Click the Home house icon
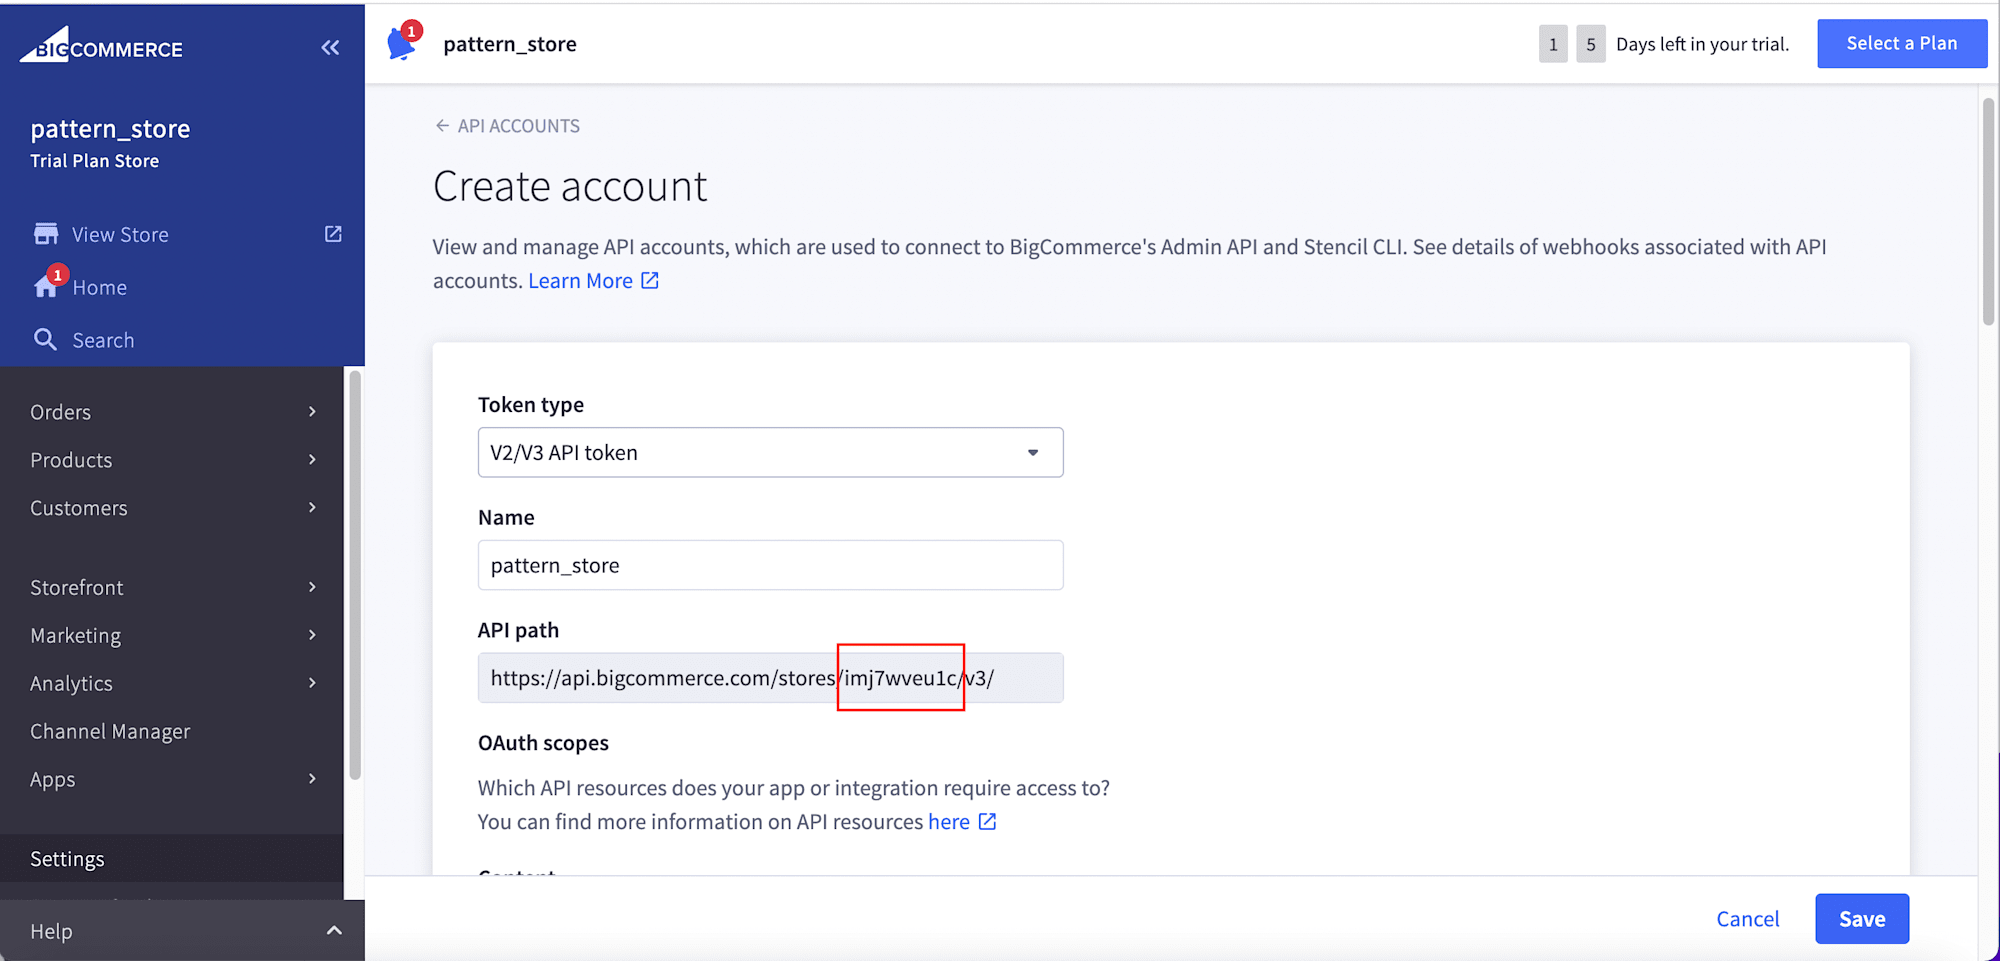 coord(46,287)
